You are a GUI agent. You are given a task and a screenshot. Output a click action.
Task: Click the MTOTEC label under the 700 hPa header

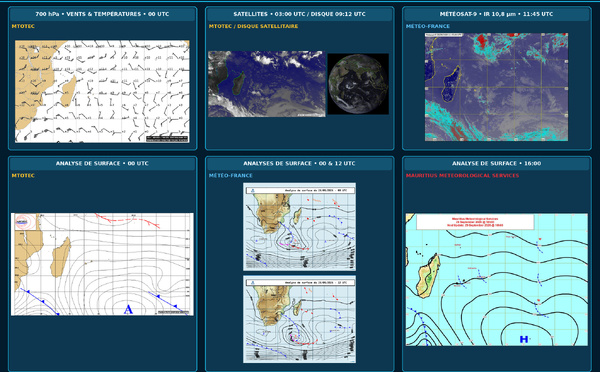tap(23, 26)
